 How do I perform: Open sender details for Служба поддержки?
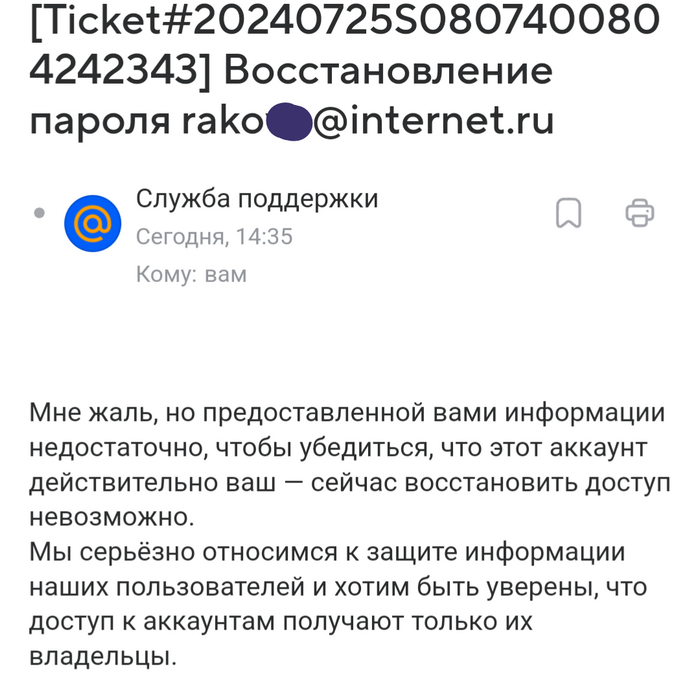point(257,199)
